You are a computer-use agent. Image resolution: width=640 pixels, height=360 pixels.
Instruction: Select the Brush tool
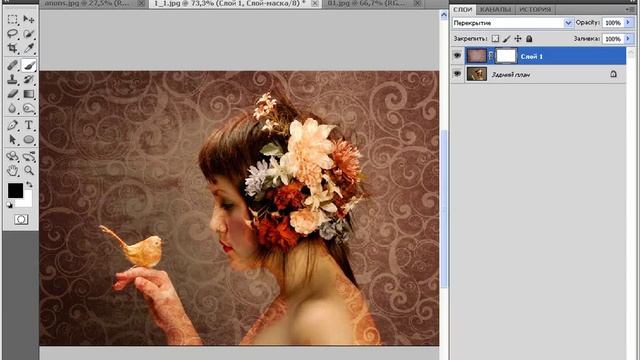point(29,65)
